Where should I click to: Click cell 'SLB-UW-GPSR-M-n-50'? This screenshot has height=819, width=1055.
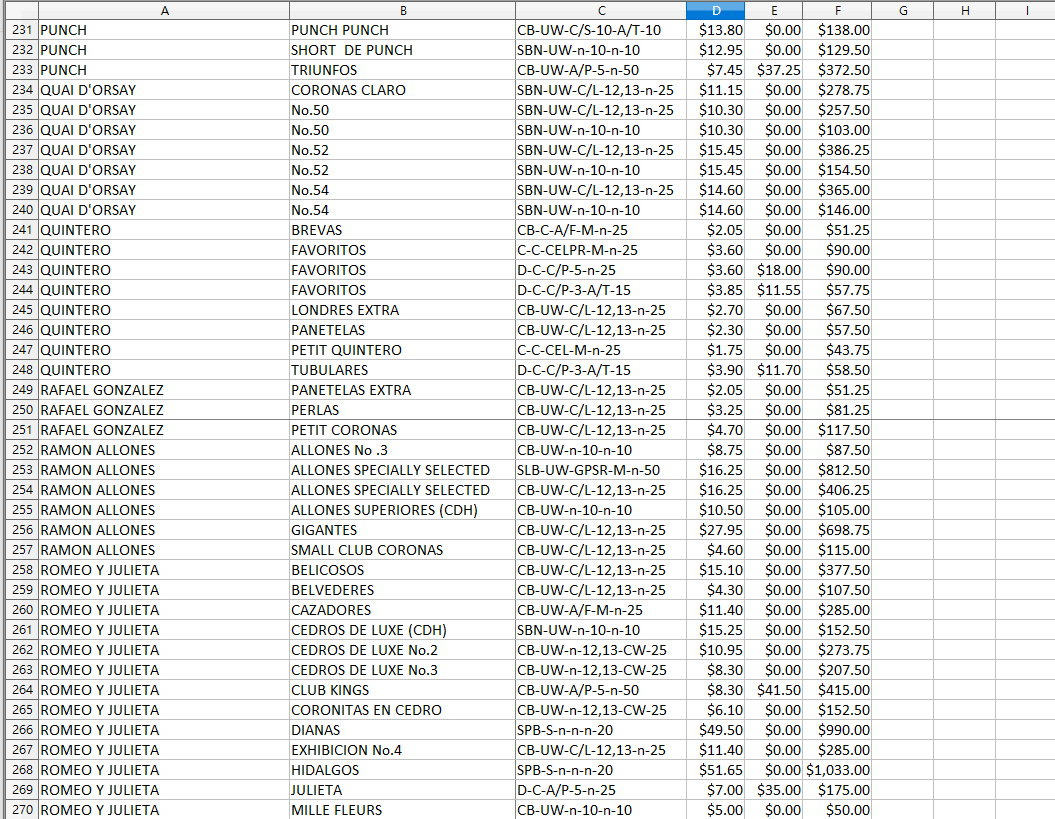(601, 470)
